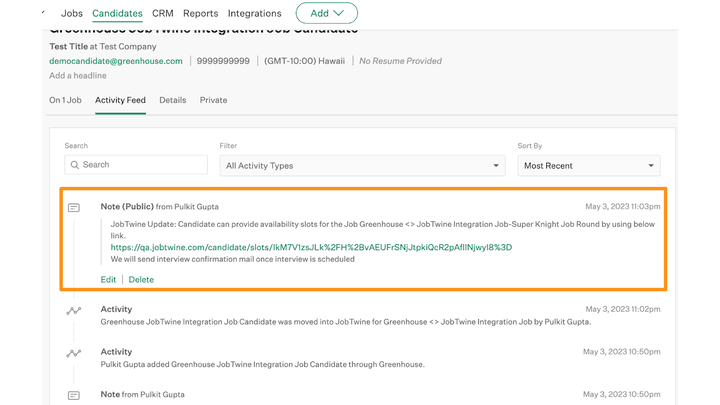Open the Add button dropdown

pyautogui.click(x=326, y=13)
